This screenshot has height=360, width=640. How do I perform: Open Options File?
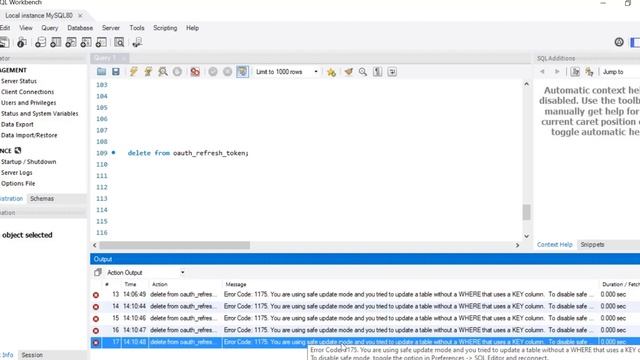[18, 183]
